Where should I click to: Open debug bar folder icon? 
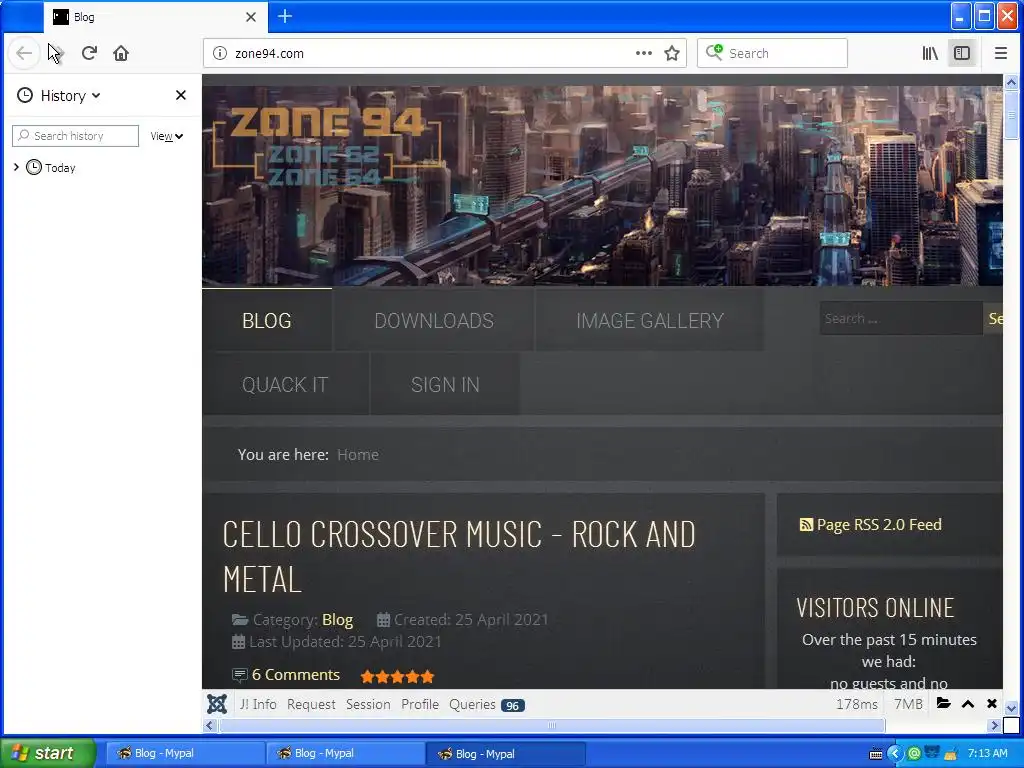(943, 703)
